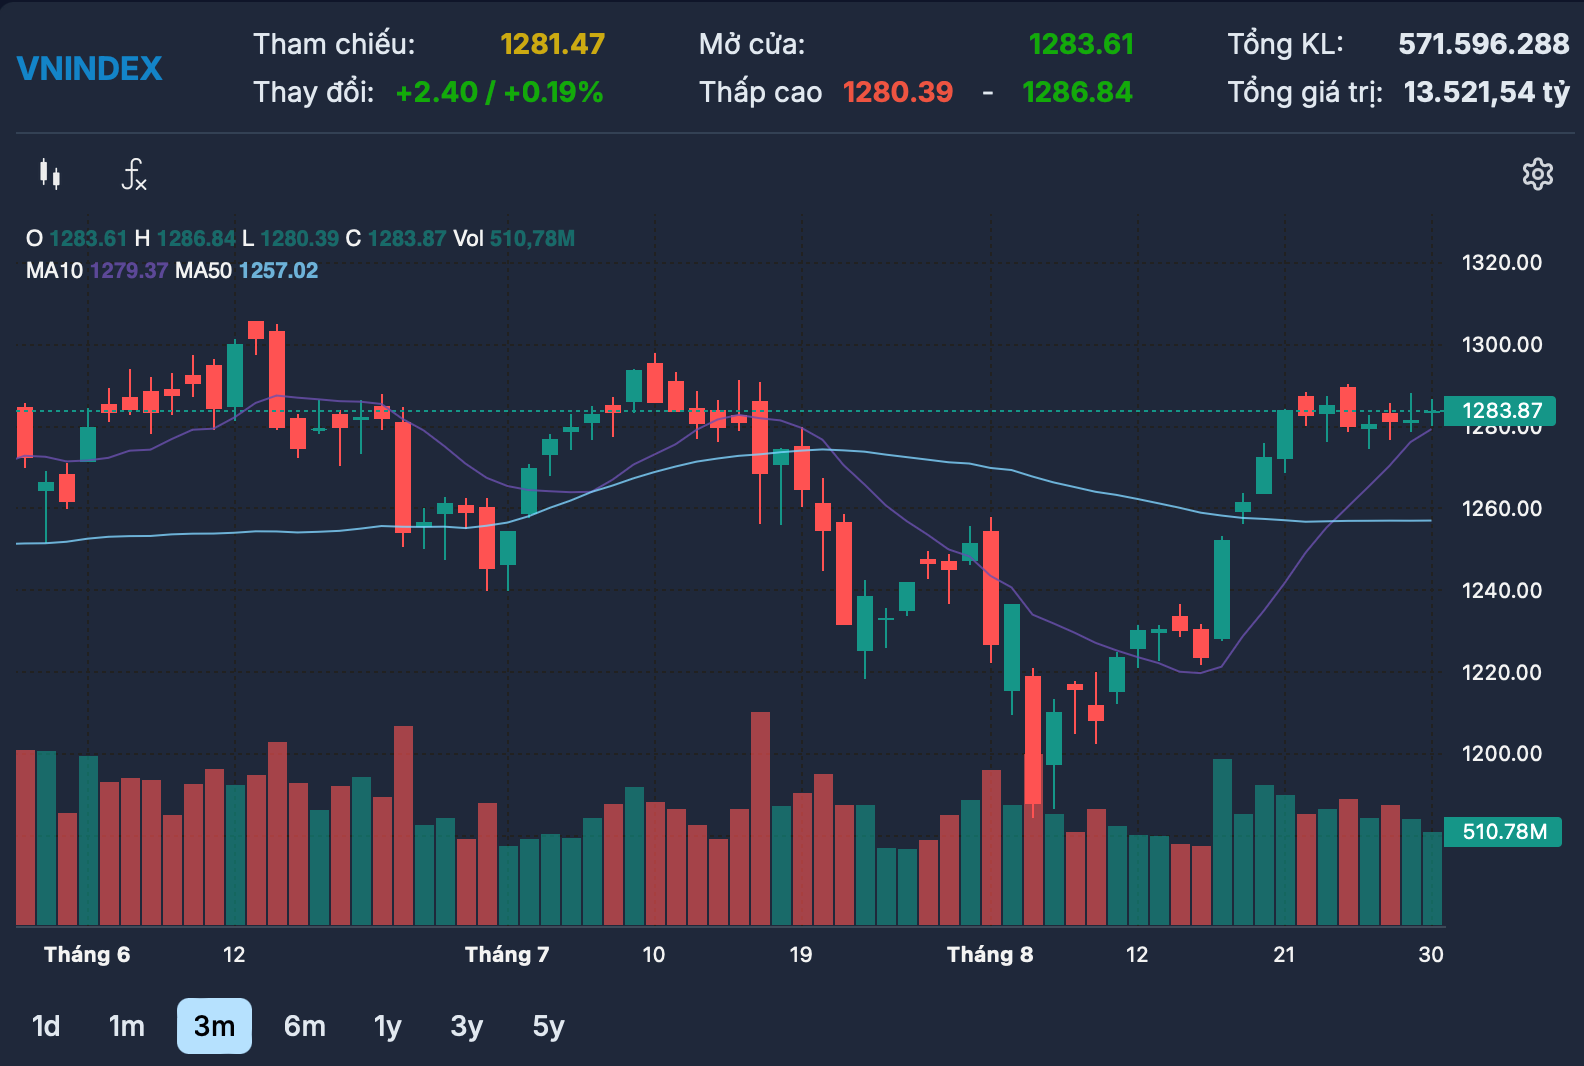This screenshot has height=1066, width=1584.
Task: Click the VNINDEX ticker title
Action: pos(90,68)
